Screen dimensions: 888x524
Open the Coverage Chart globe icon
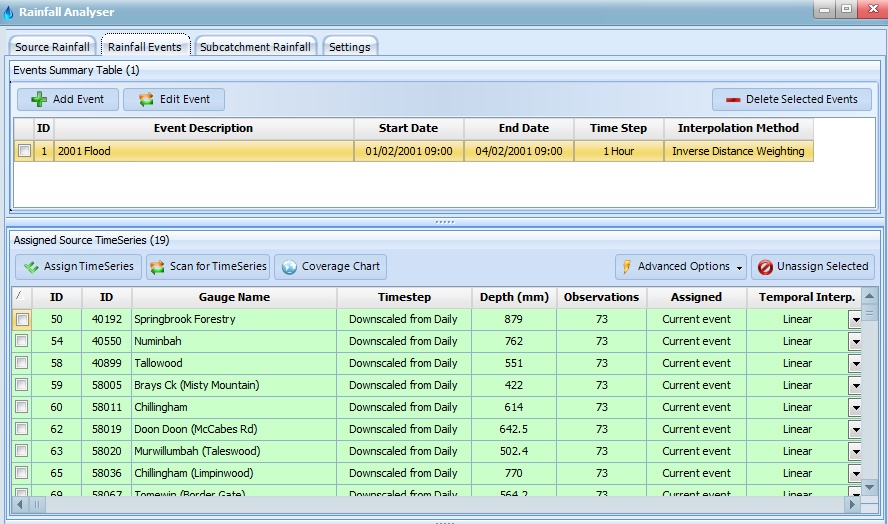(x=289, y=267)
